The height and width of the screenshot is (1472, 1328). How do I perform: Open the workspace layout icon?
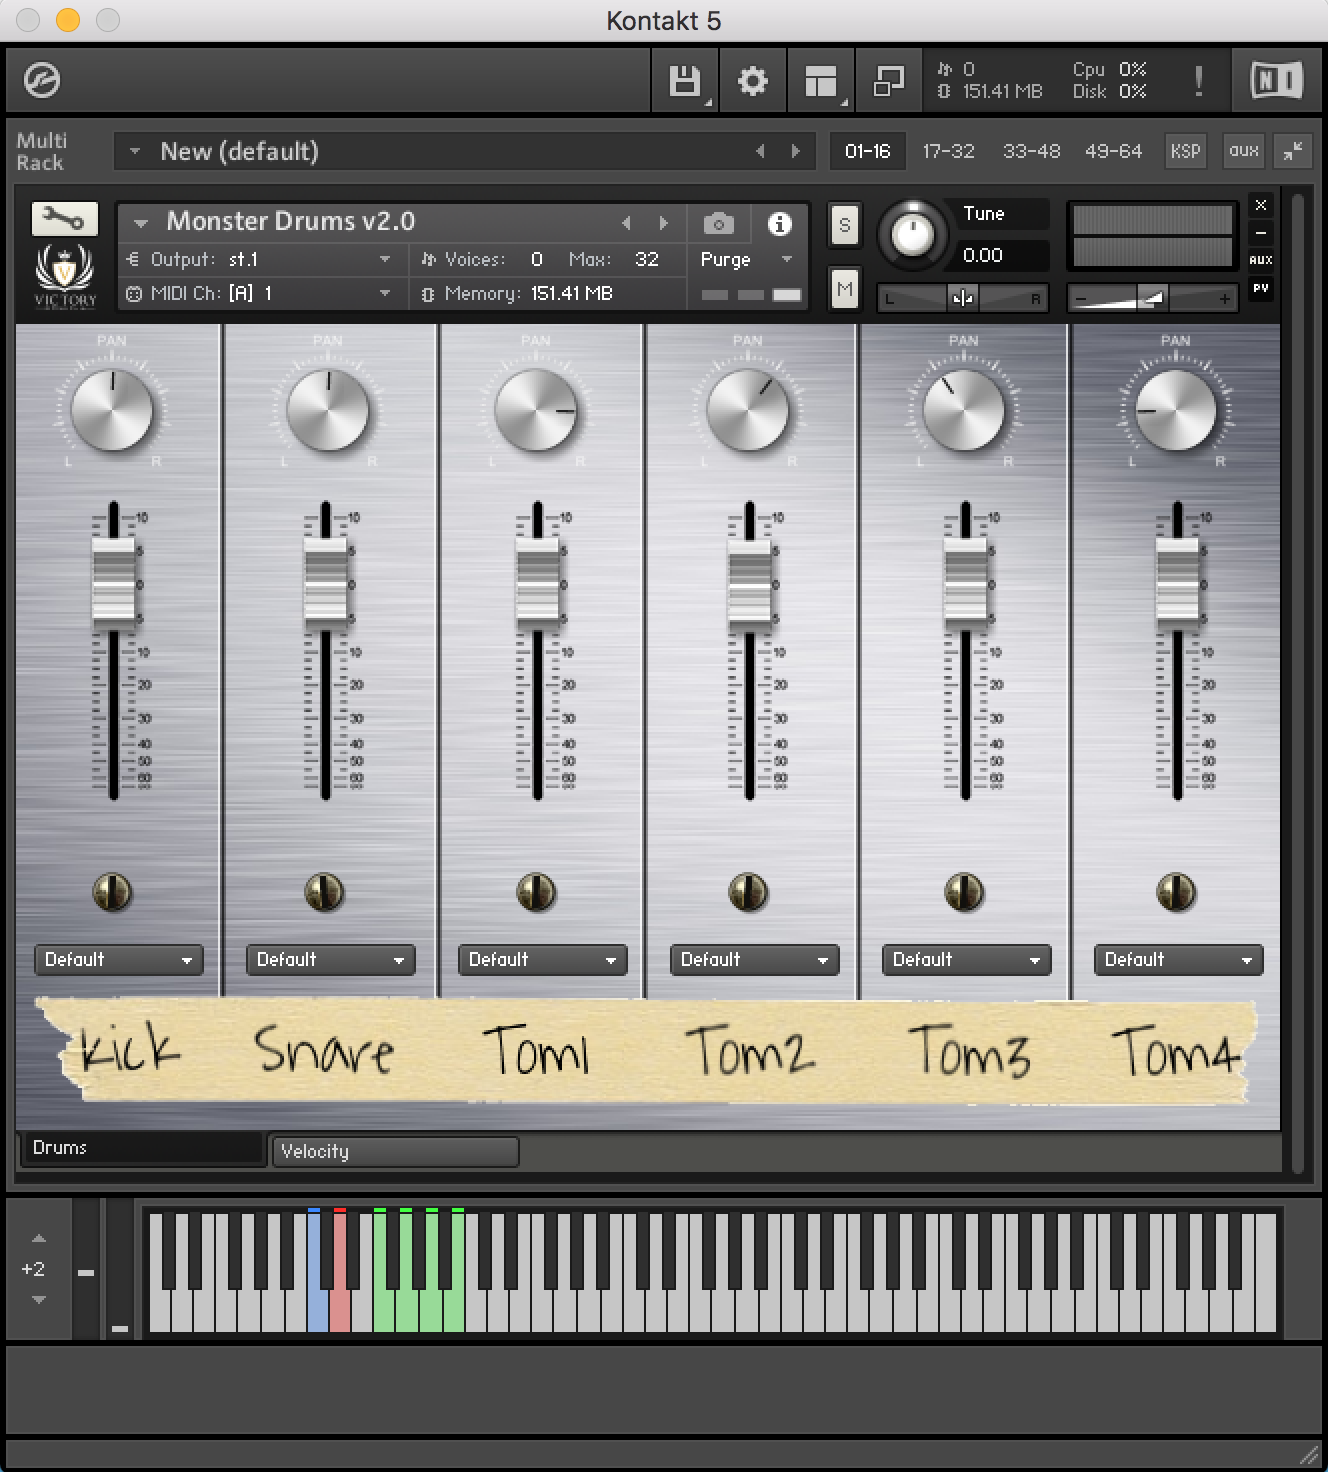[x=820, y=81]
